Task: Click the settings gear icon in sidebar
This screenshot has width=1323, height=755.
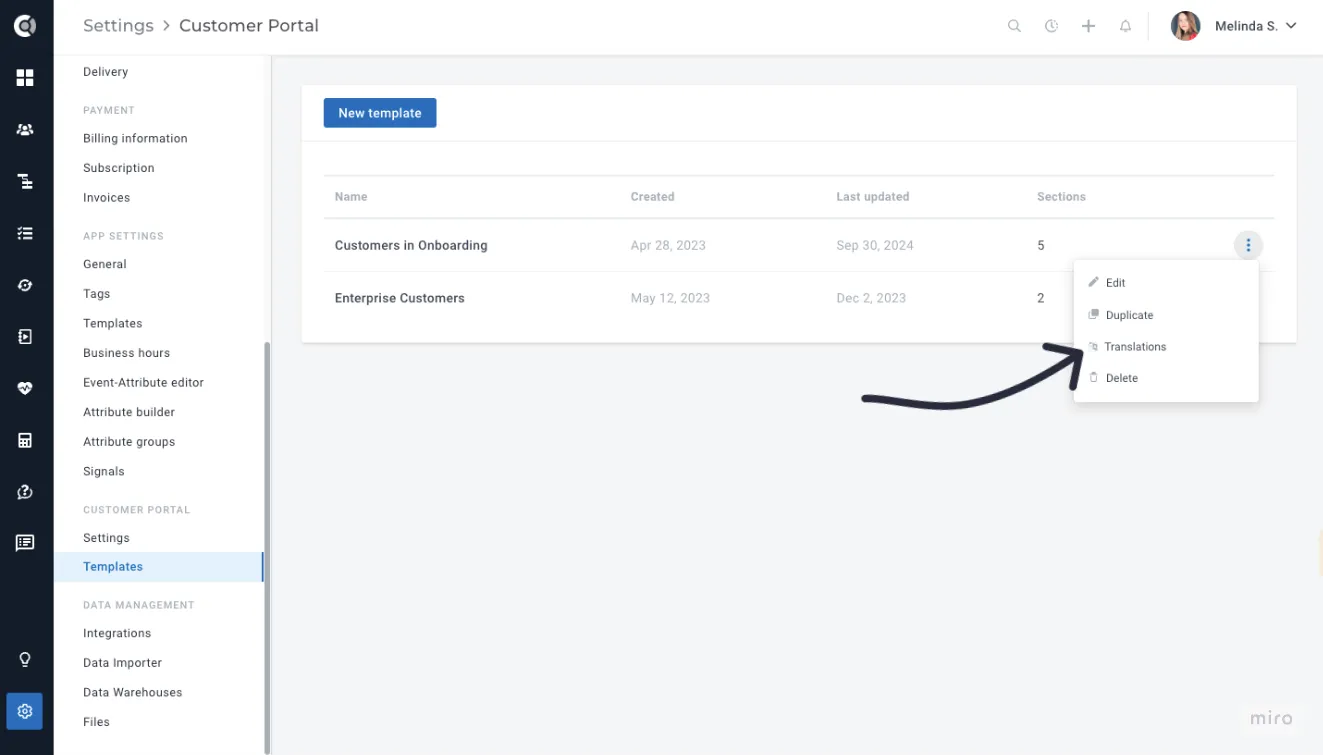Action: [x=25, y=711]
